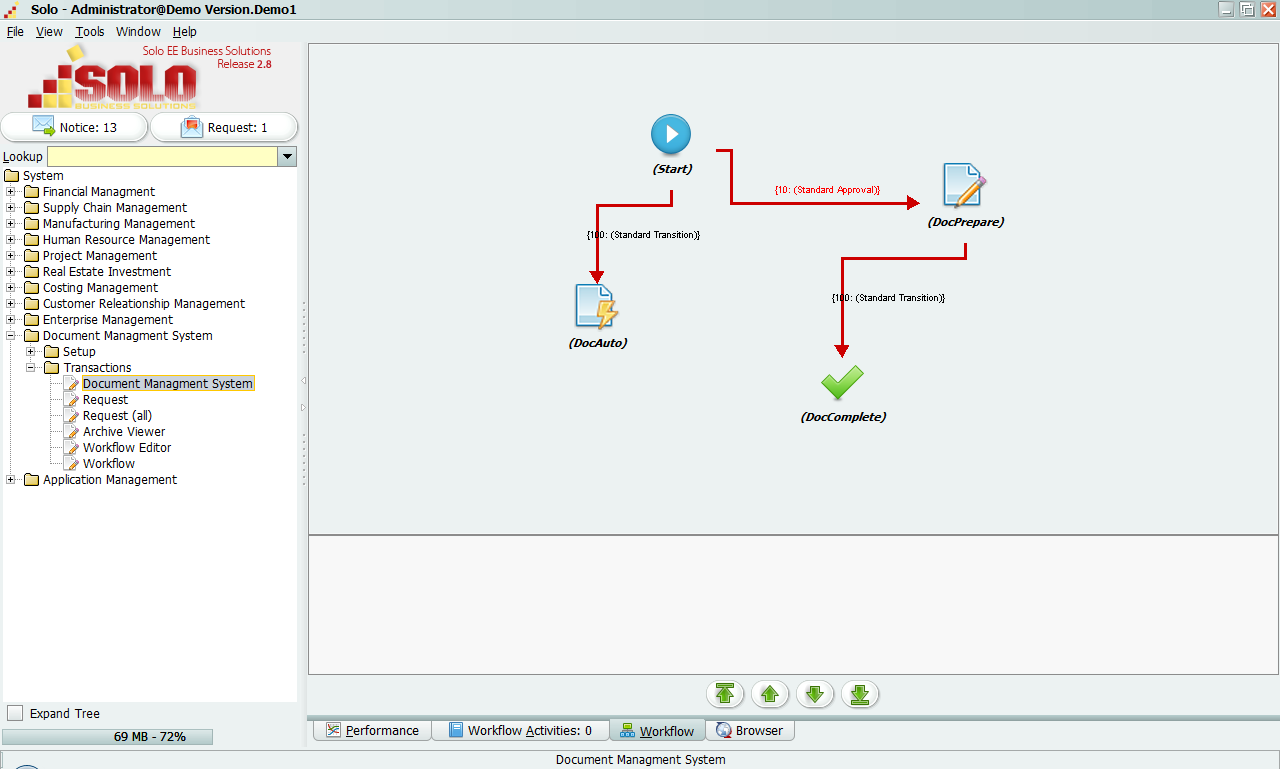Click the move-to-bottom arrow button
Screen dimensions: 1280x769
[x=860, y=694]
